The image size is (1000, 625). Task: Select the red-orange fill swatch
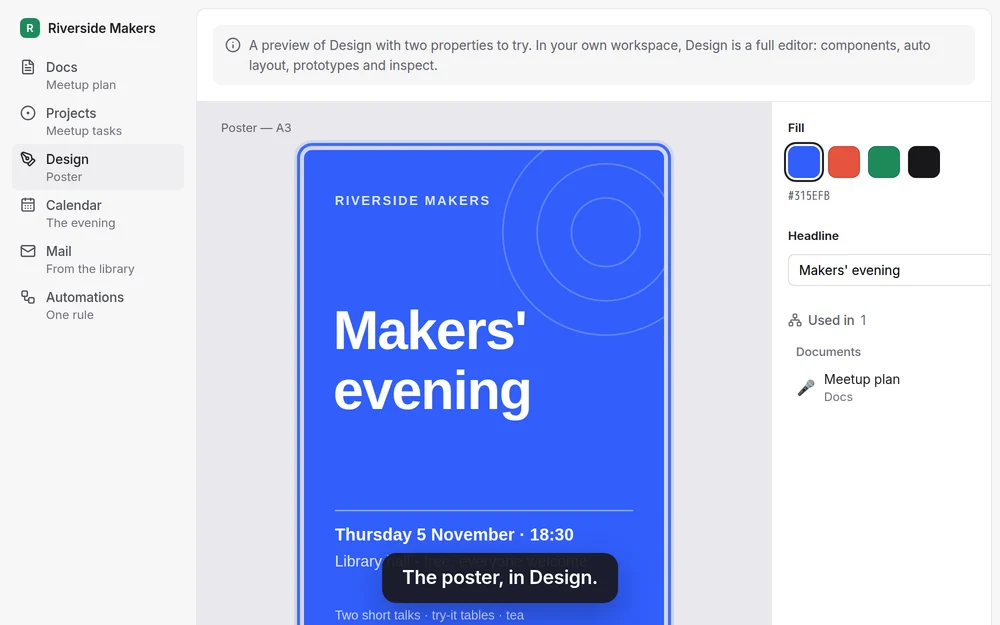[844, 162]
